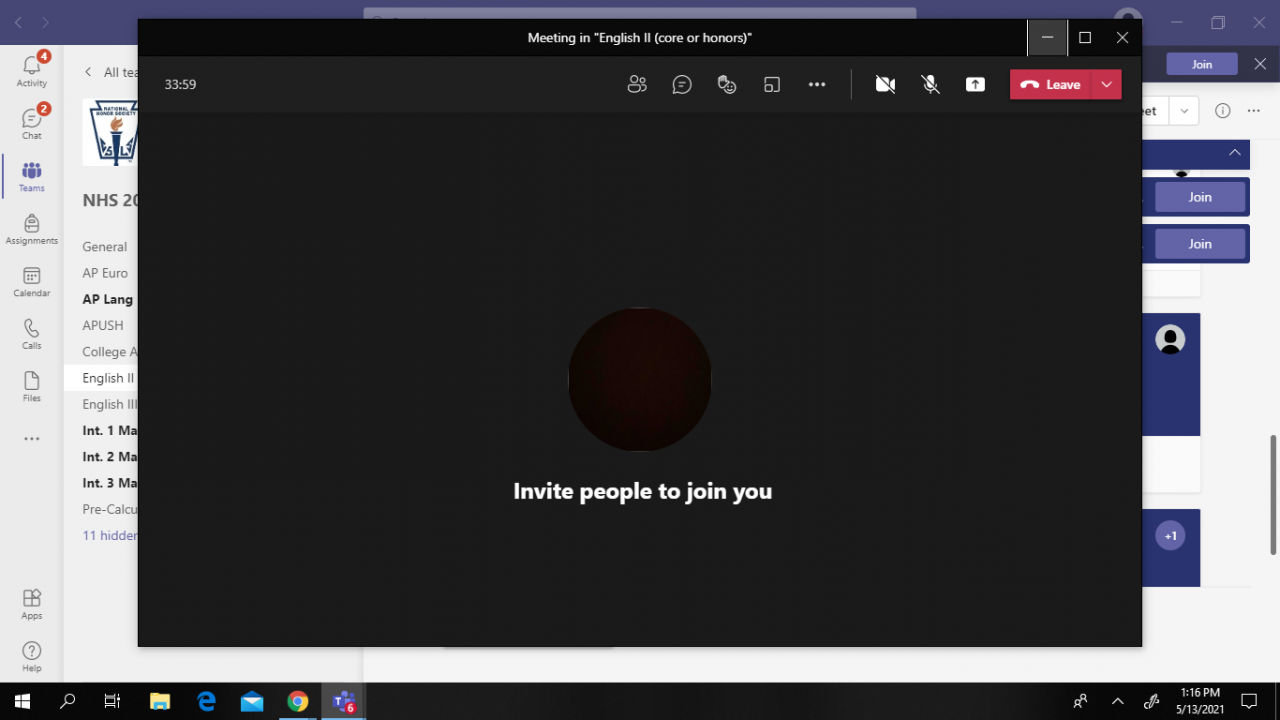Viewport: 1280px width, 720px height.
Task: Open Google Chrome from the taskbar
Action: point(297,702)
